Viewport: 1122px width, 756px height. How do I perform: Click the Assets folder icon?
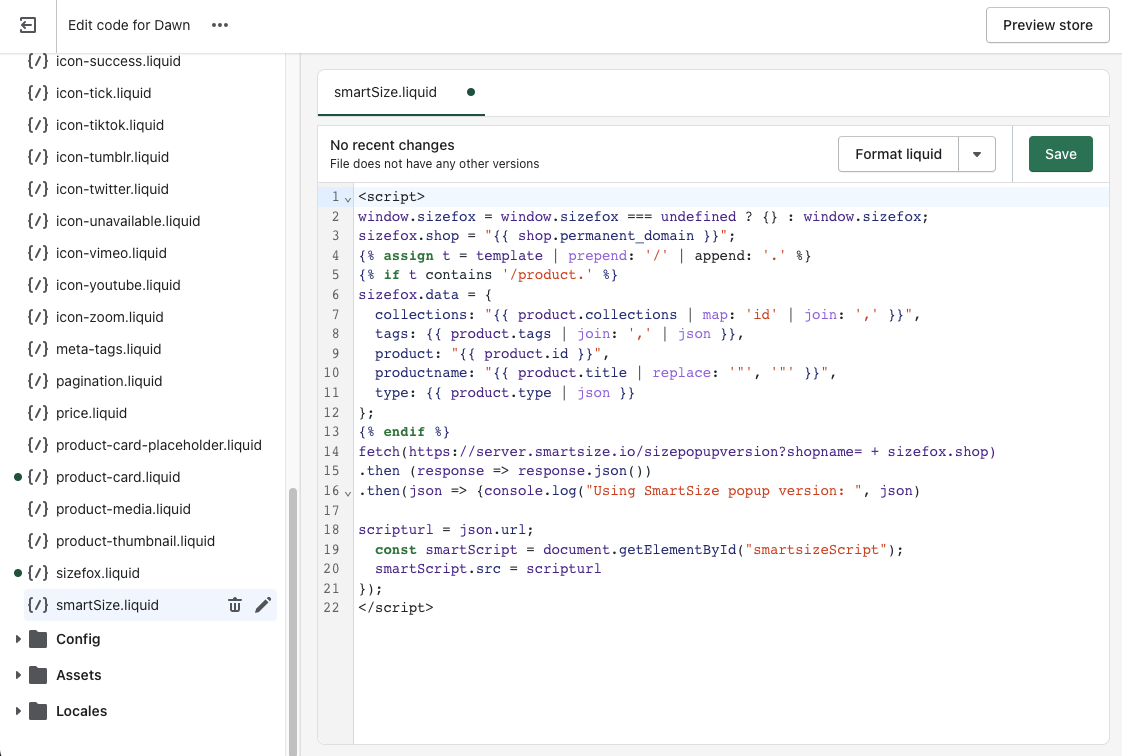(x=38, y=675)
